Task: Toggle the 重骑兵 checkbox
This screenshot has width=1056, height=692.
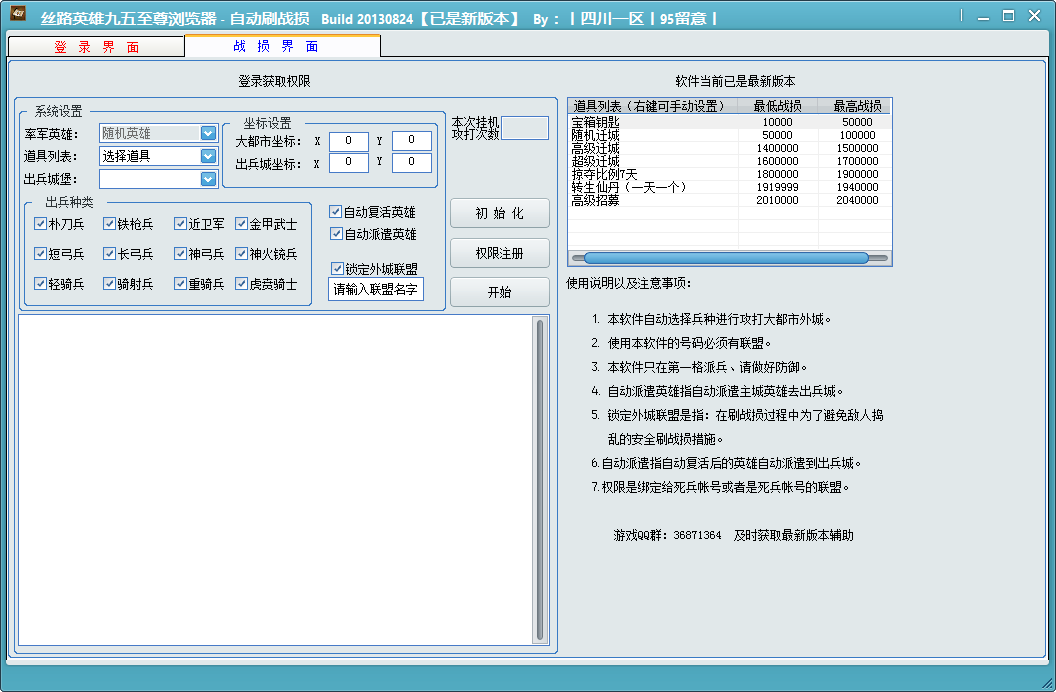Action: tap(180, 283)
